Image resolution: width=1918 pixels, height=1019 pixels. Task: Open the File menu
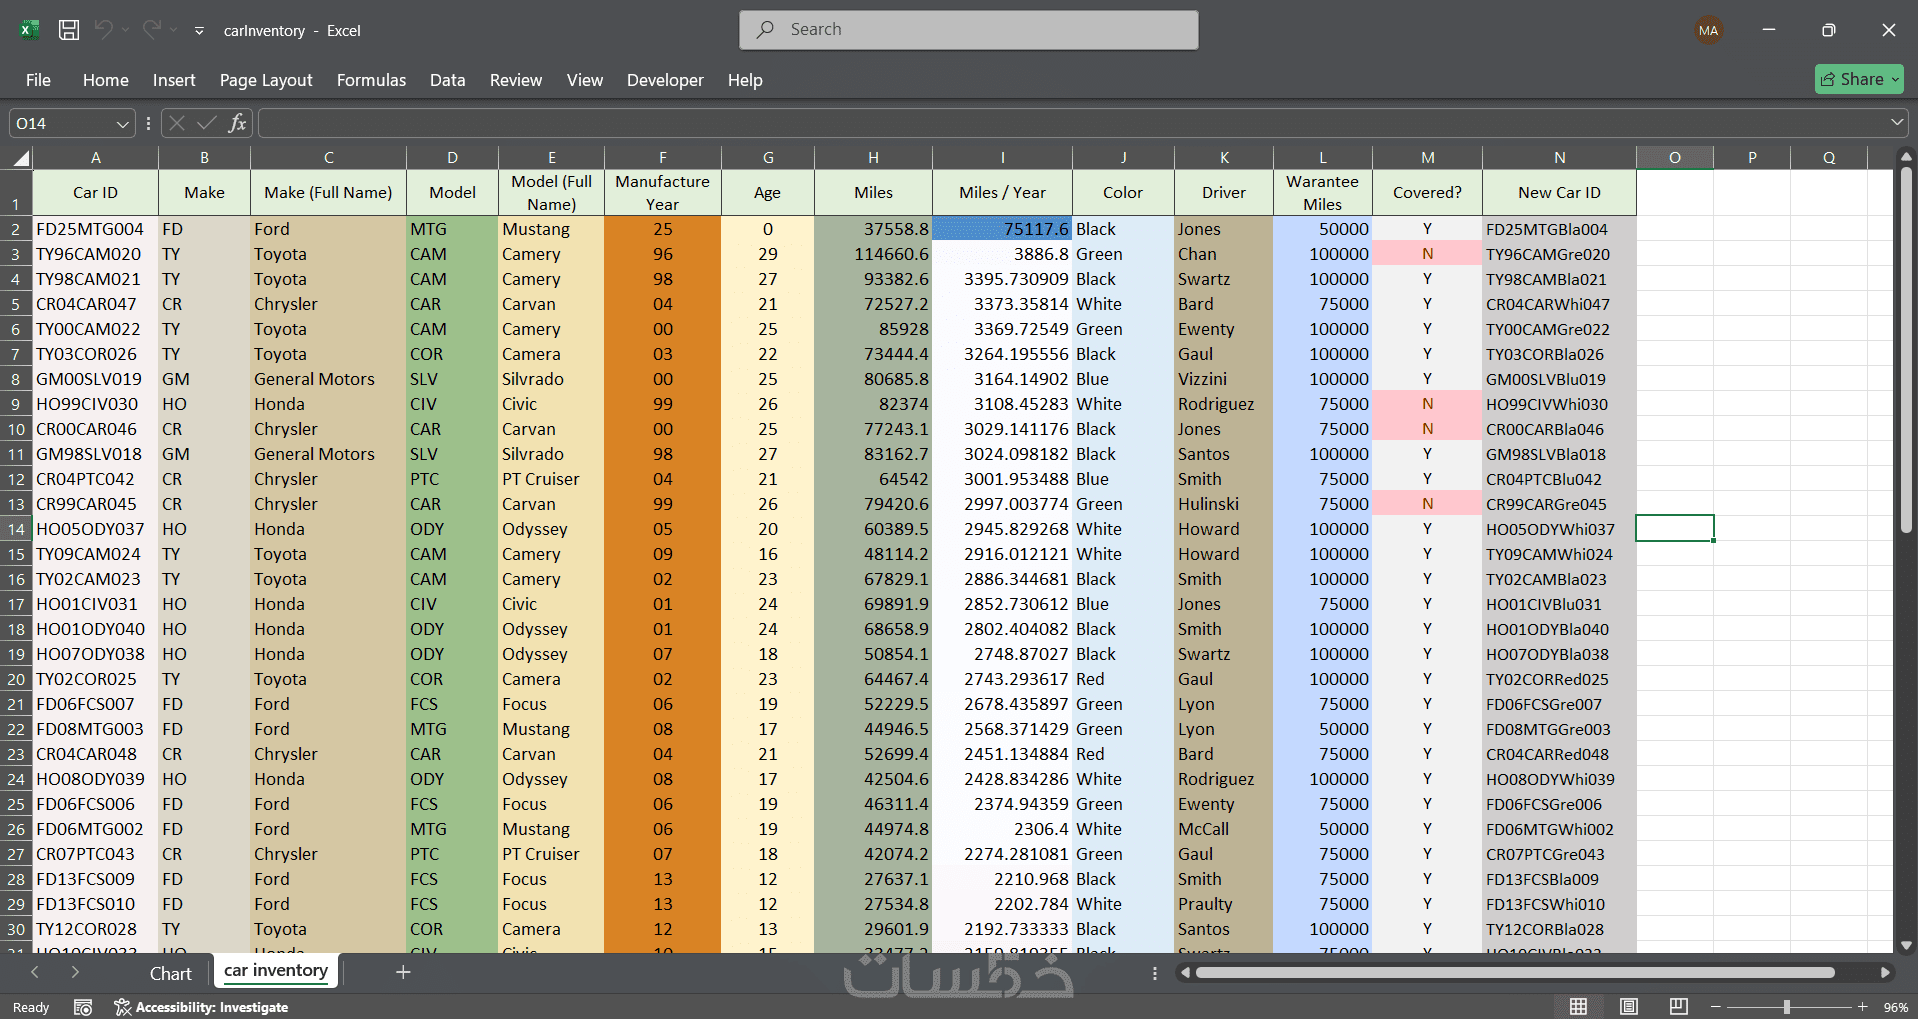click(x=38, y=80)
